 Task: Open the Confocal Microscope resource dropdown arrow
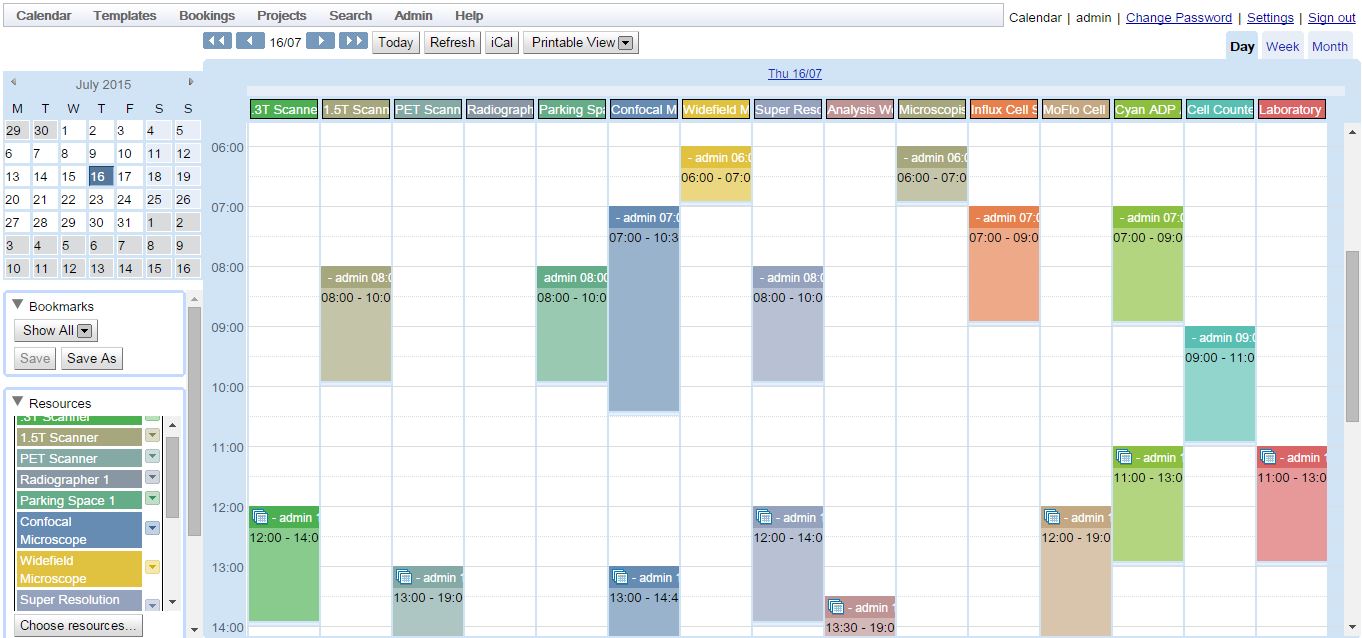[x=152, y=528]
